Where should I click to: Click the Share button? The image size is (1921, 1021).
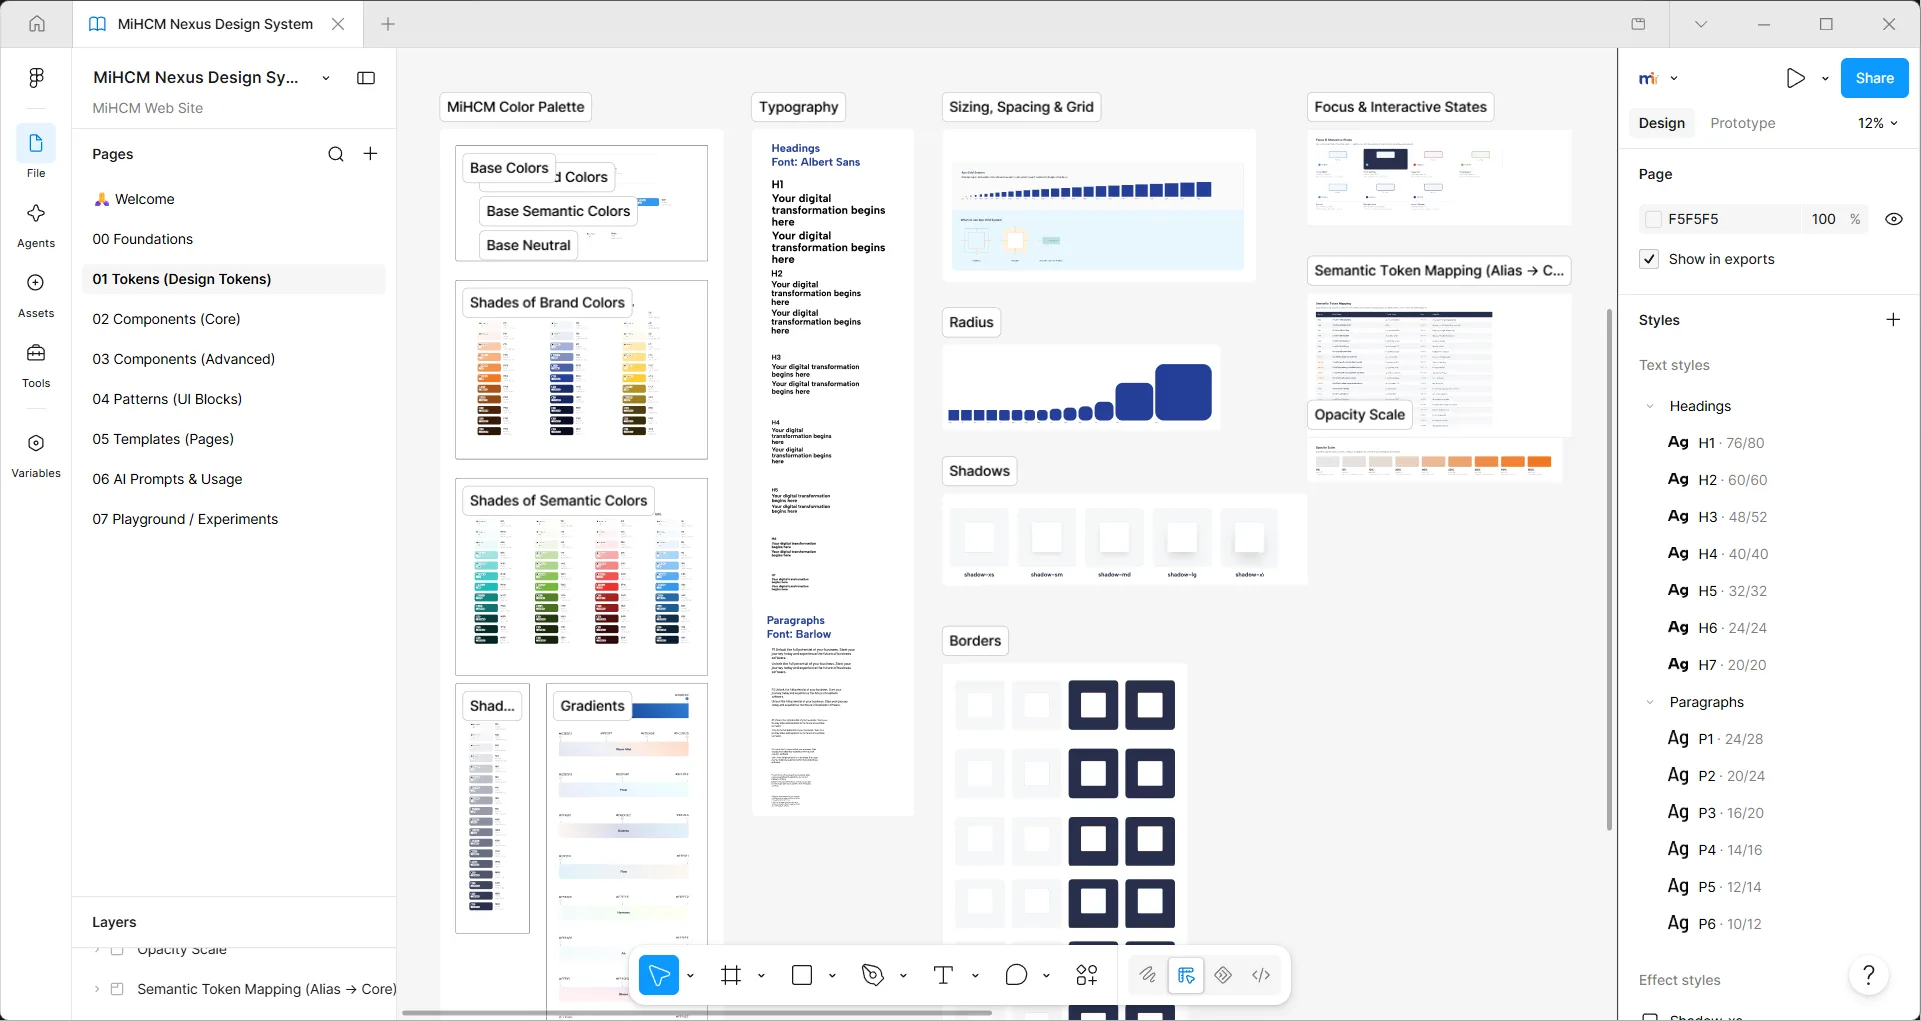[1875, 78]
